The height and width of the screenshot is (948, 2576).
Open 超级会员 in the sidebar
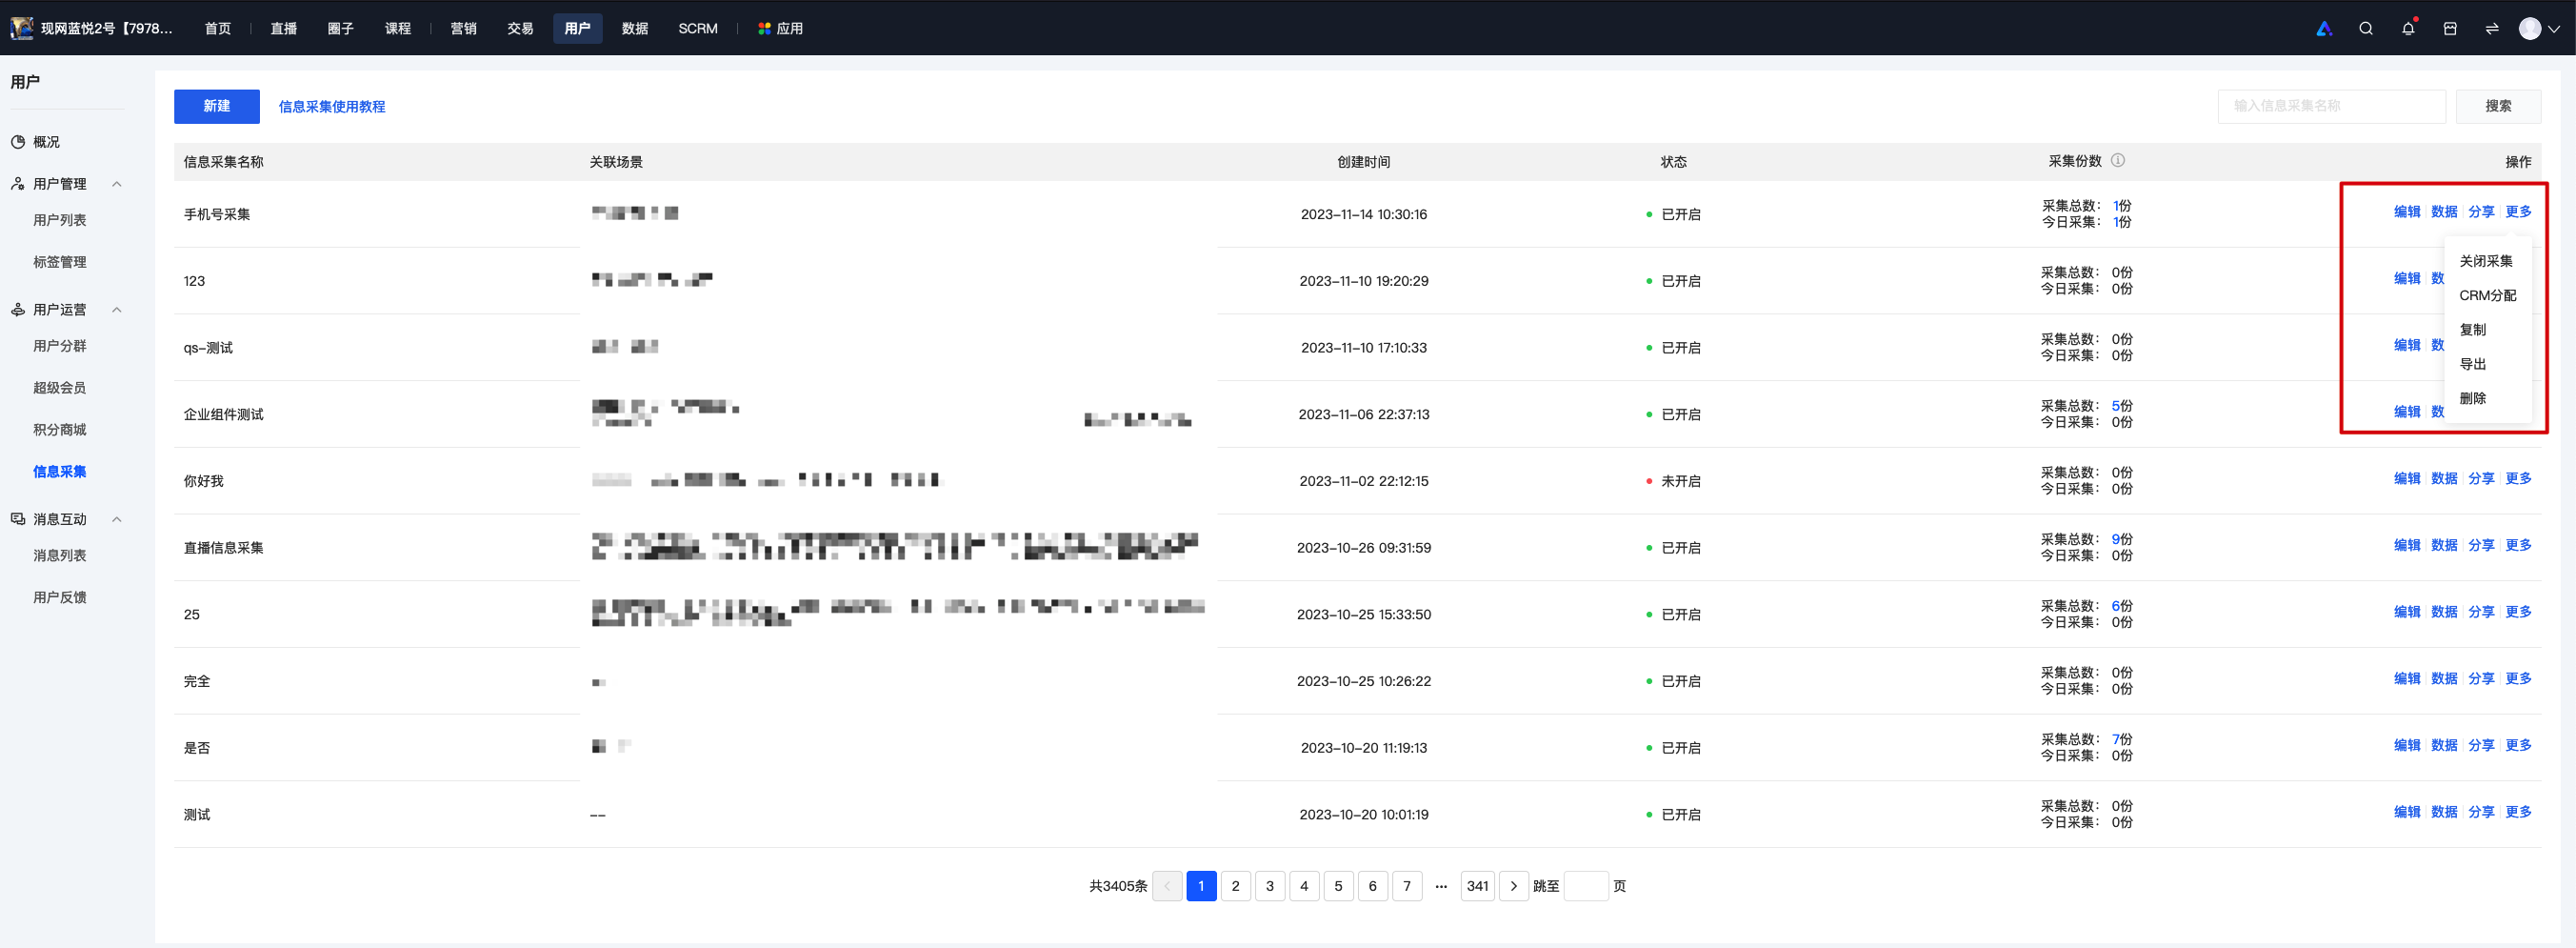click(x=60, y=388)
